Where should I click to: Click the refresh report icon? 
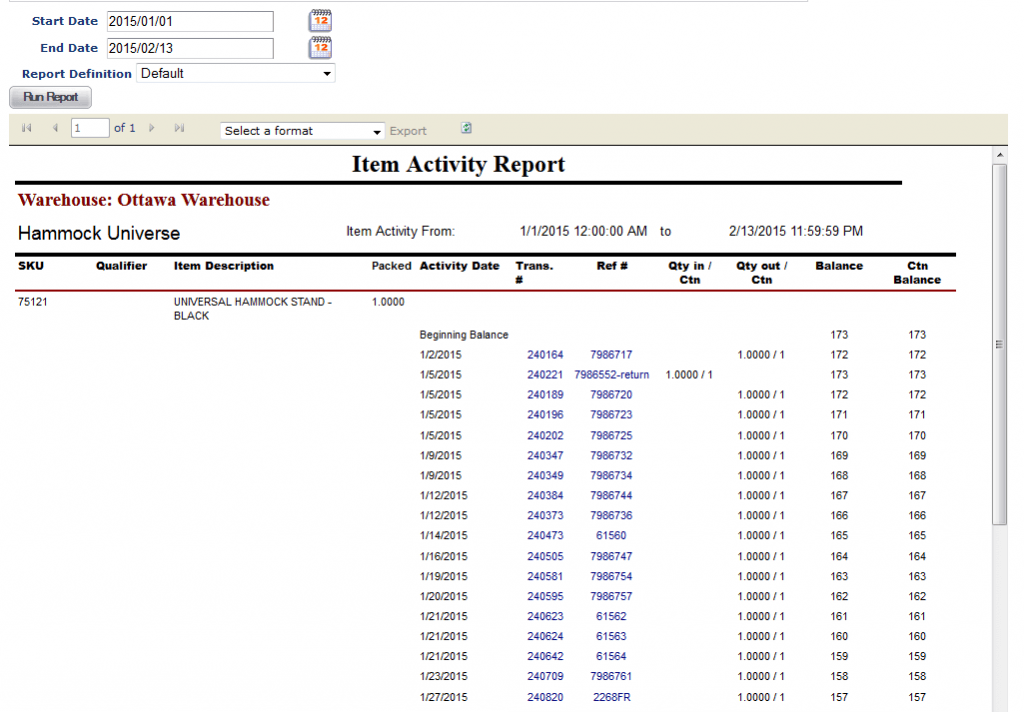coord(466,129)
